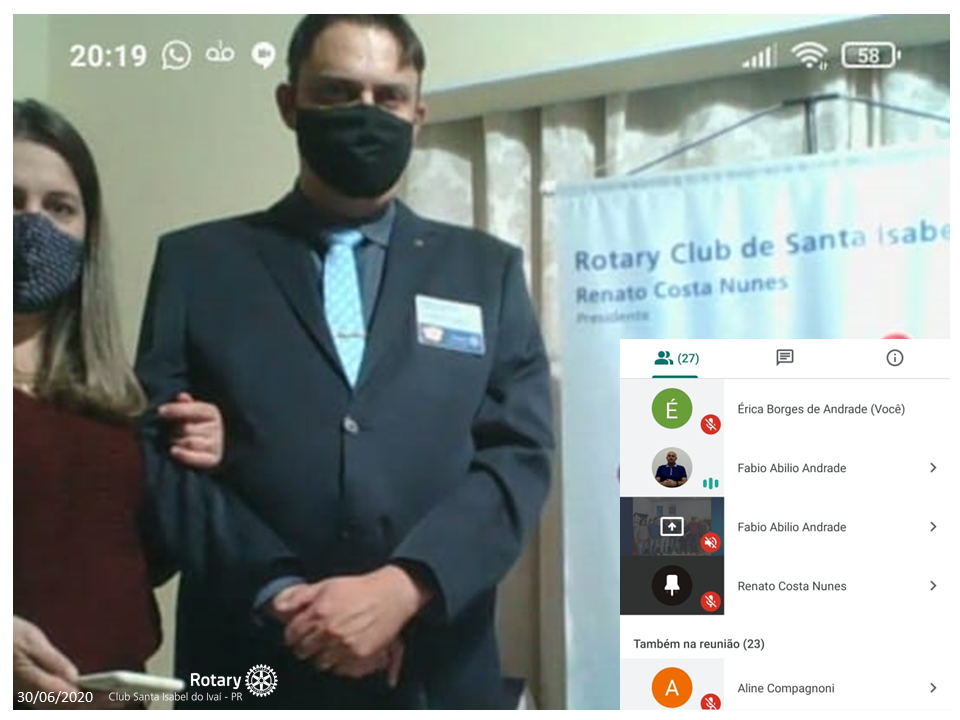Click the Rotary wheel logo

coord(261,680)
